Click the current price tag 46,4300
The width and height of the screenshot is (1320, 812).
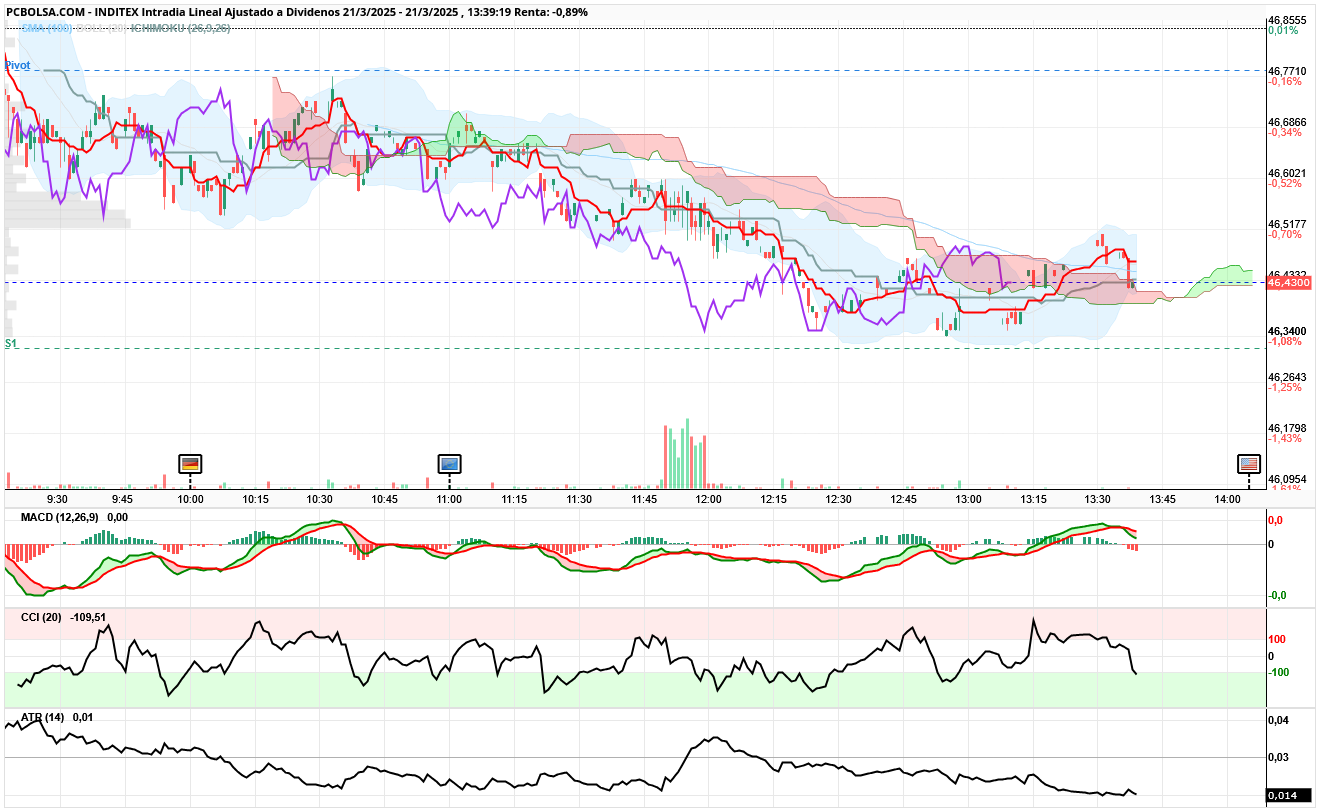1289,283
